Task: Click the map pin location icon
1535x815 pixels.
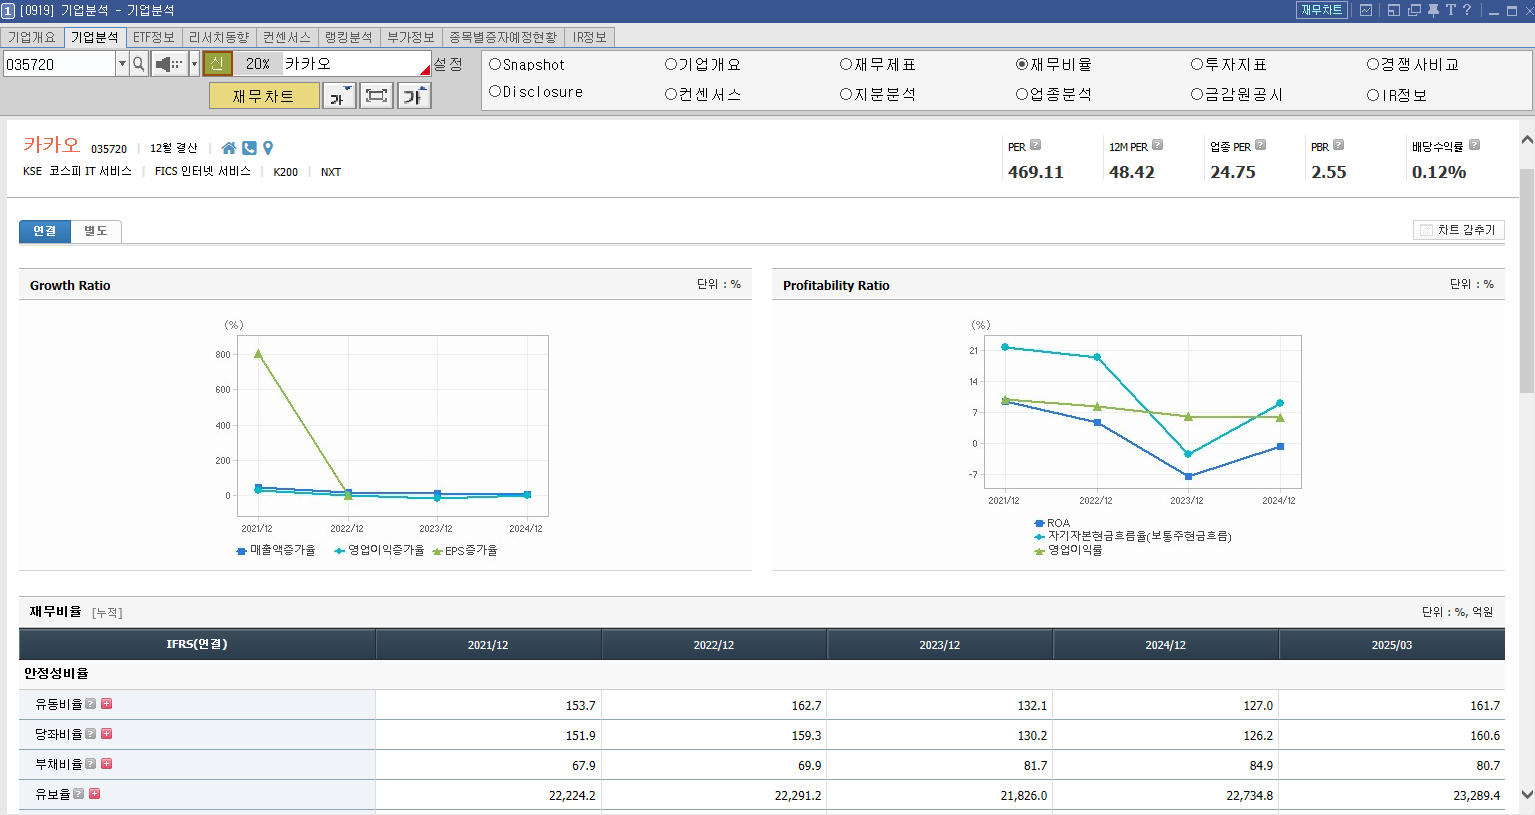Action: point(268,148)
